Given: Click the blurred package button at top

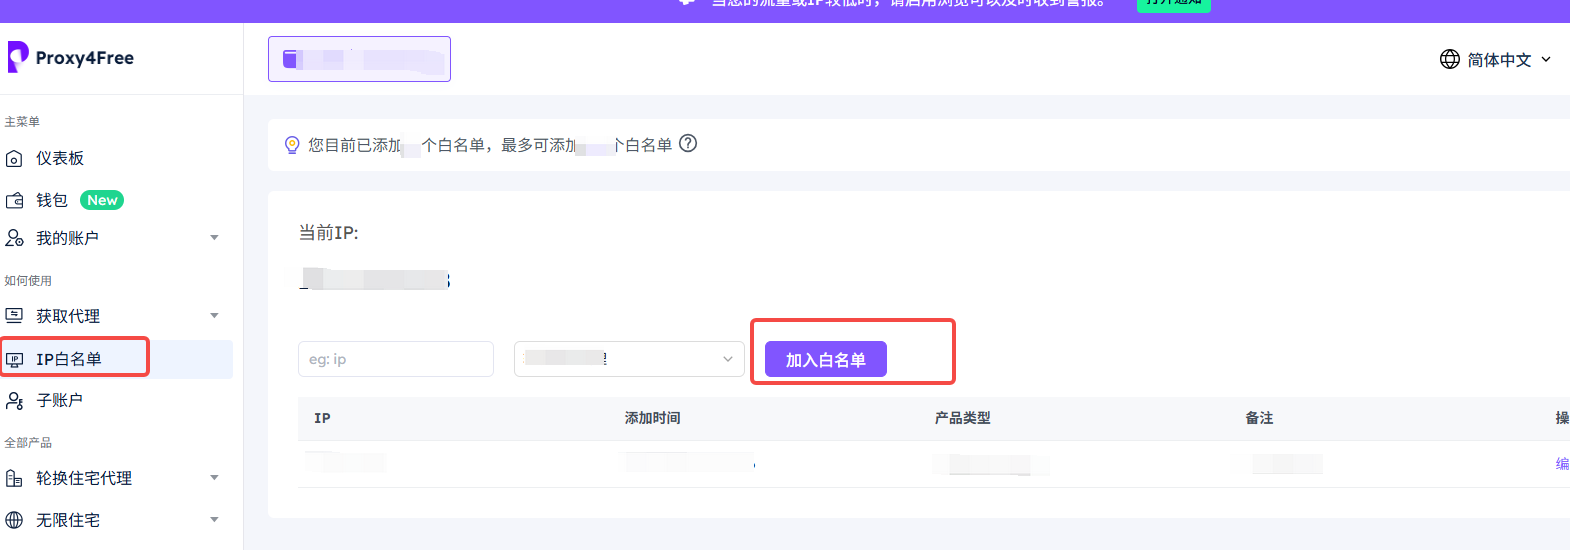Looking at the screenshot, I should [x=359, y=59].
